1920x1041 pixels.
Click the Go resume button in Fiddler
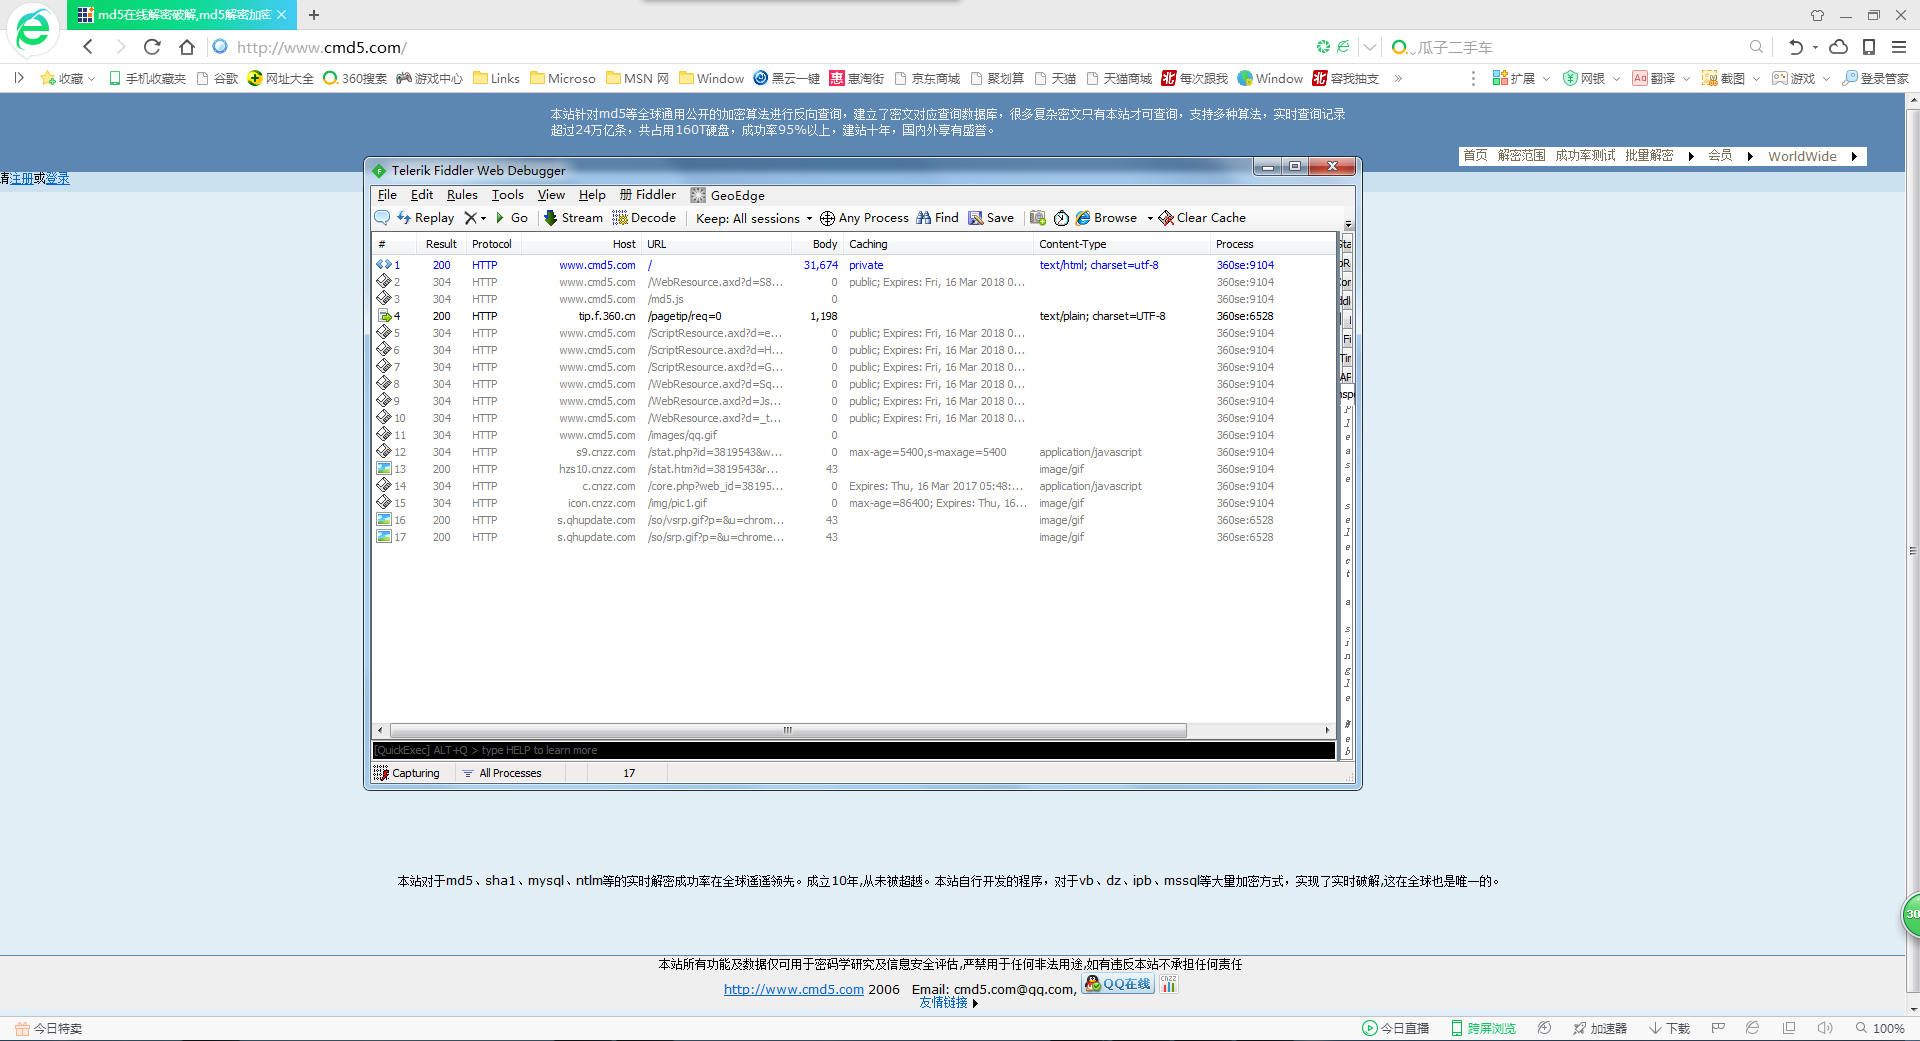512,218
